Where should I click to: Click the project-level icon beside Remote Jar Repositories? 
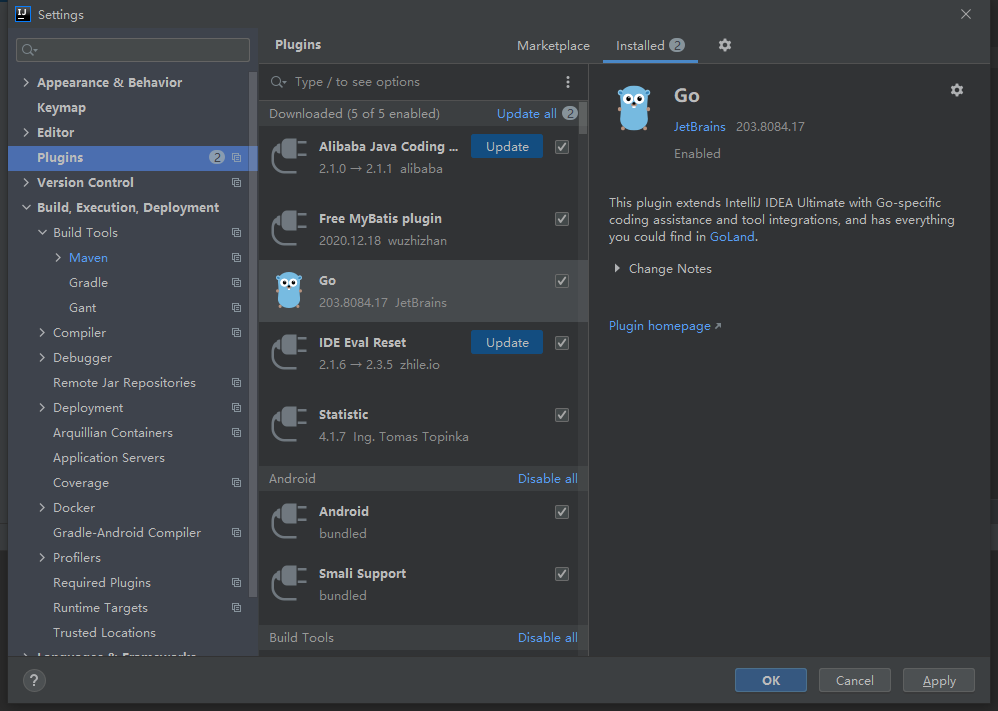(x=237, y=383)
